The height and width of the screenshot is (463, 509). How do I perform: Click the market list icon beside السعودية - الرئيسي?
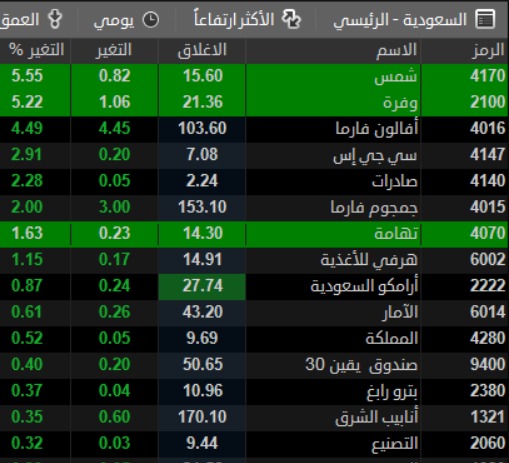click(x=485, y=20)
